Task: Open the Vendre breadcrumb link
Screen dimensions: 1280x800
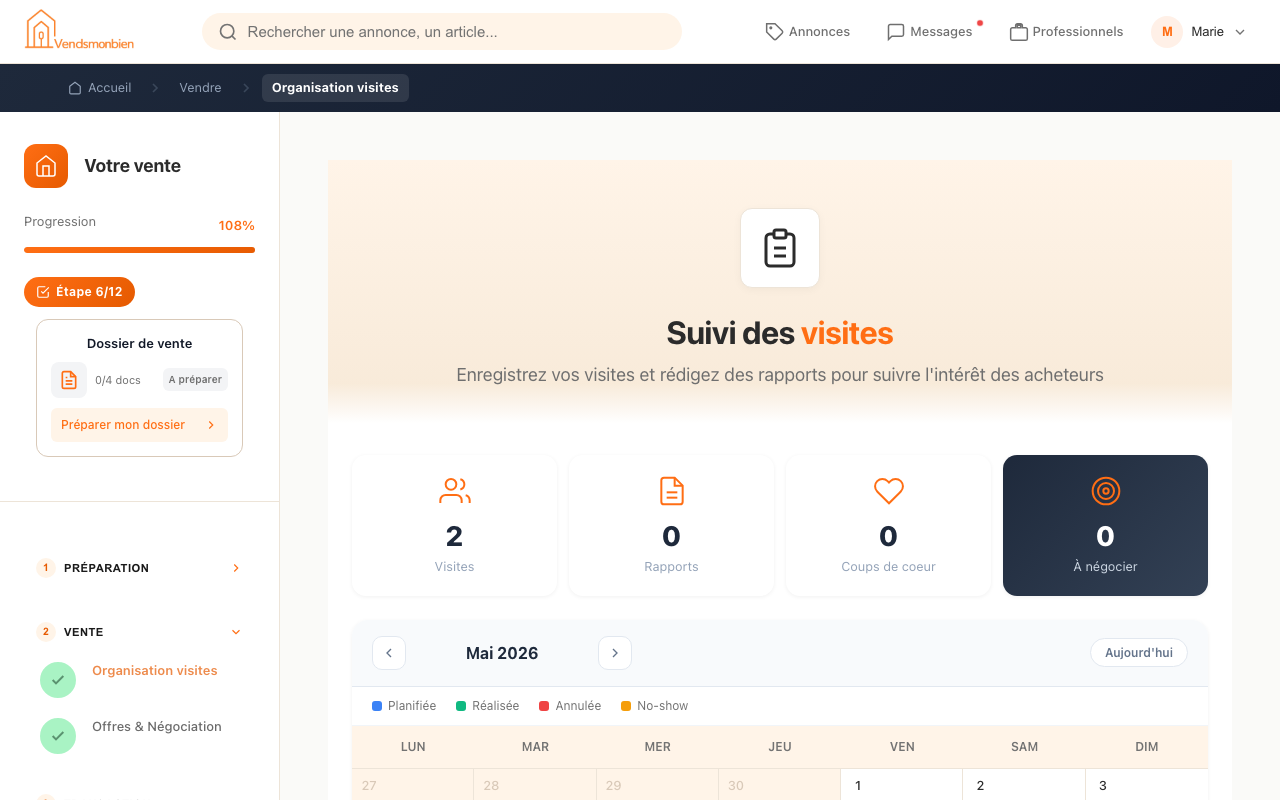Action: tap(200, 88)
